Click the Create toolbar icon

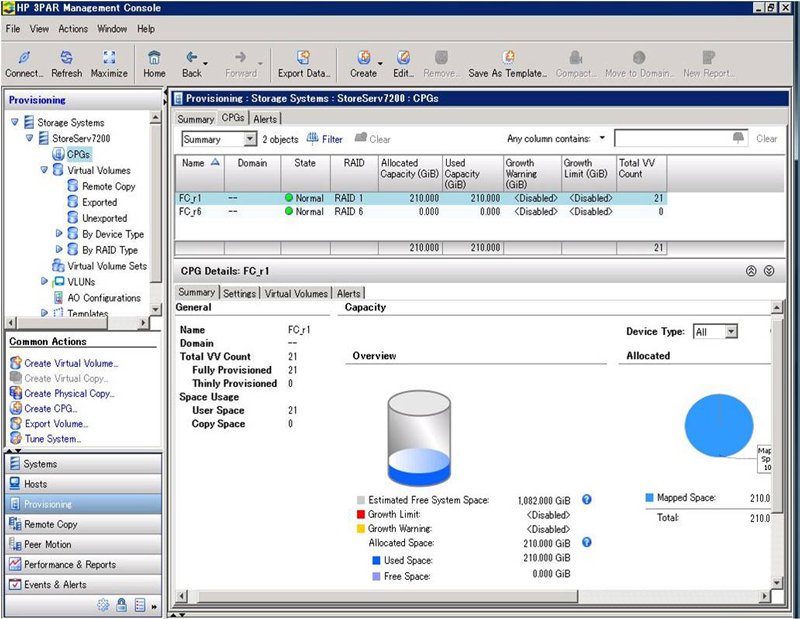pyautogui.click(x=364, y=57)
